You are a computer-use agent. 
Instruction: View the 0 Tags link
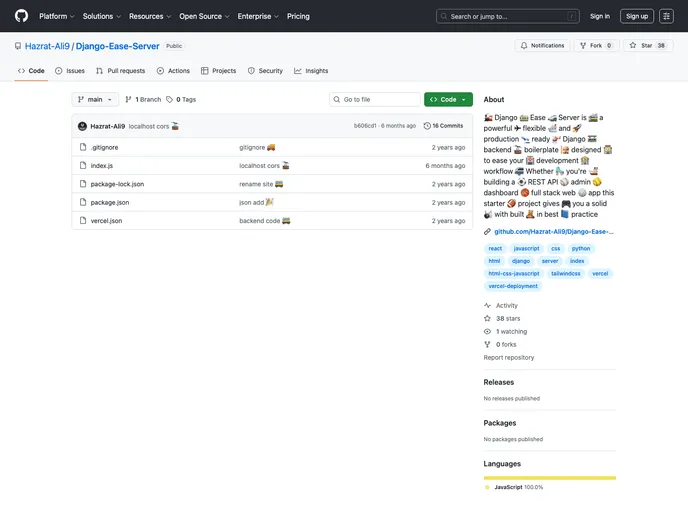181,100
